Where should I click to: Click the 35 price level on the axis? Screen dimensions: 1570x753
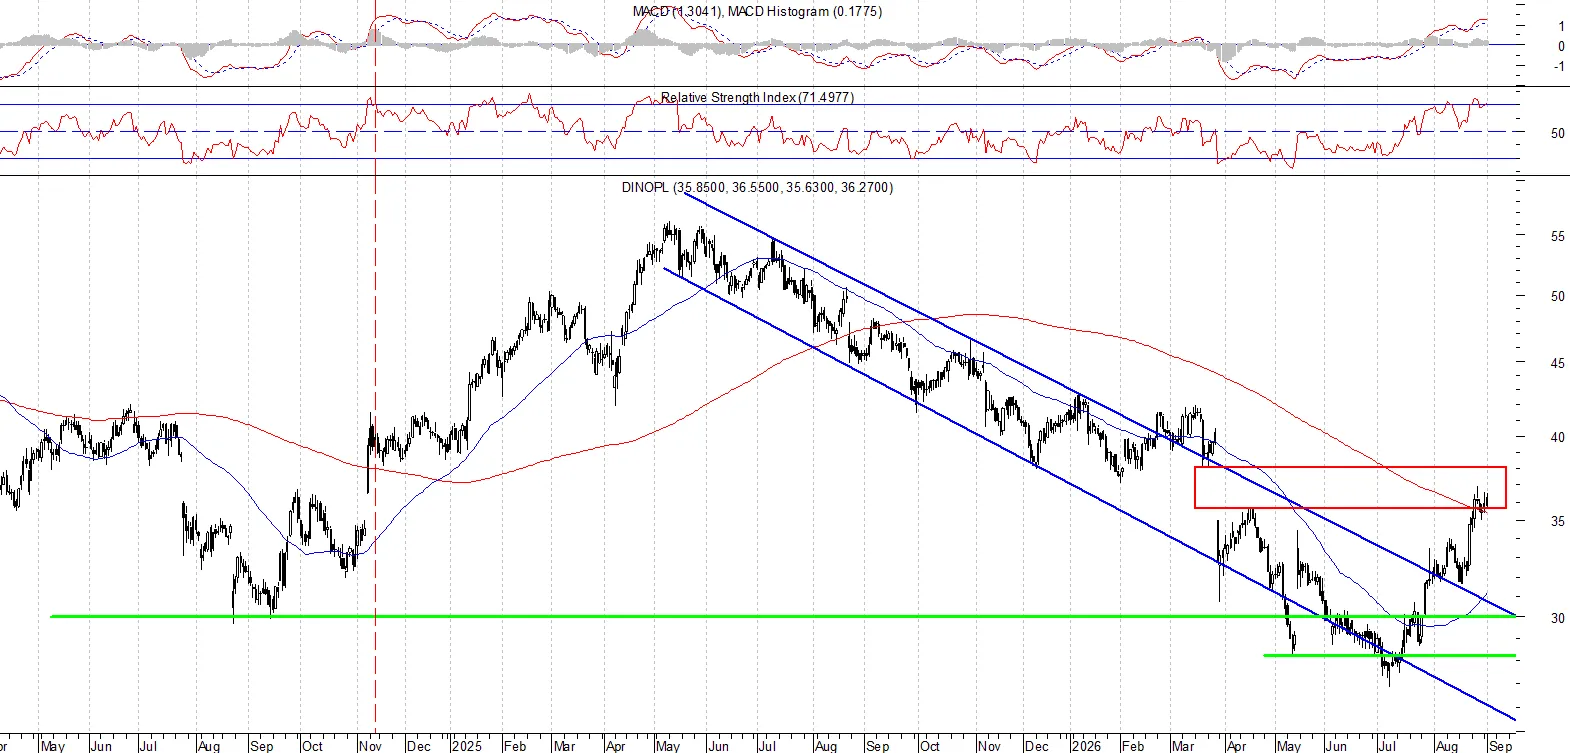[1557, 521]
